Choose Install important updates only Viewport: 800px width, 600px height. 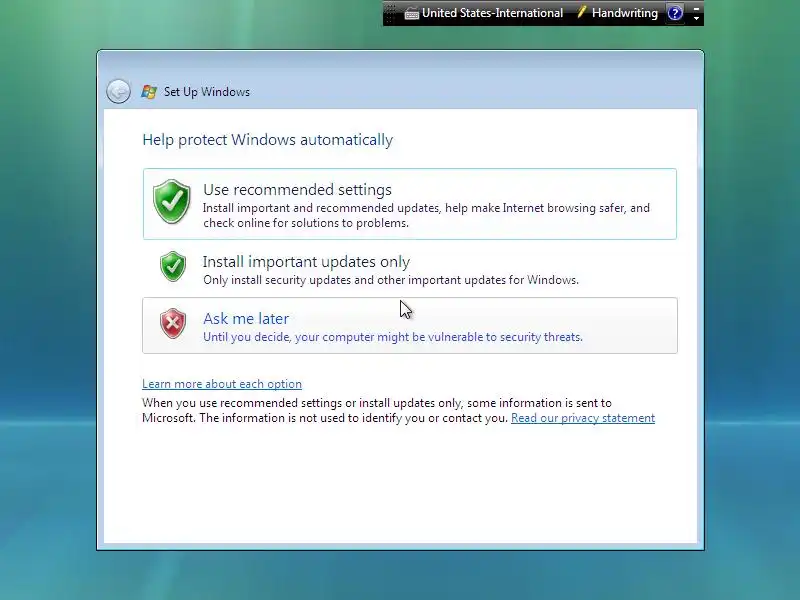pos(410,269)
